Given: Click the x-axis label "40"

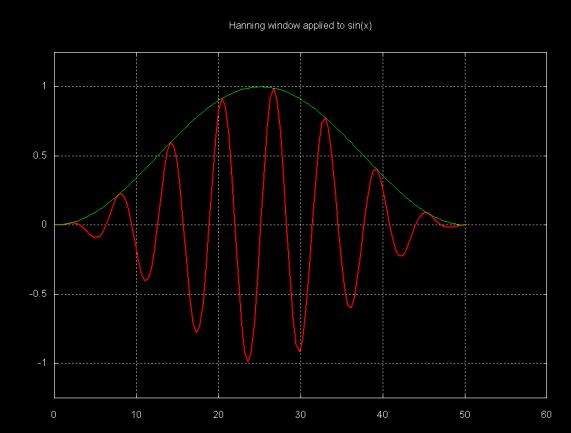Looking at the screenshot, I should (382, 415).
